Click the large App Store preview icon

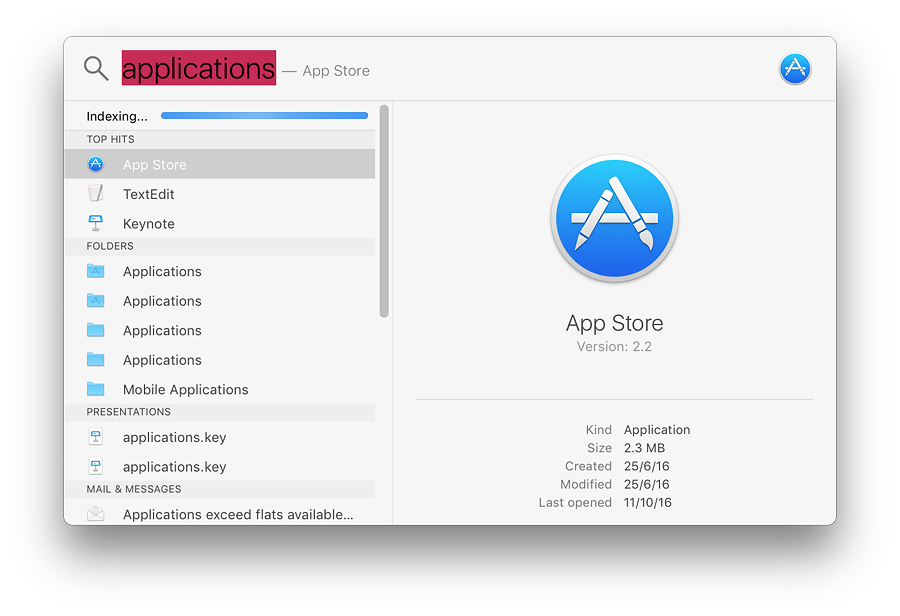coord(615,218)
